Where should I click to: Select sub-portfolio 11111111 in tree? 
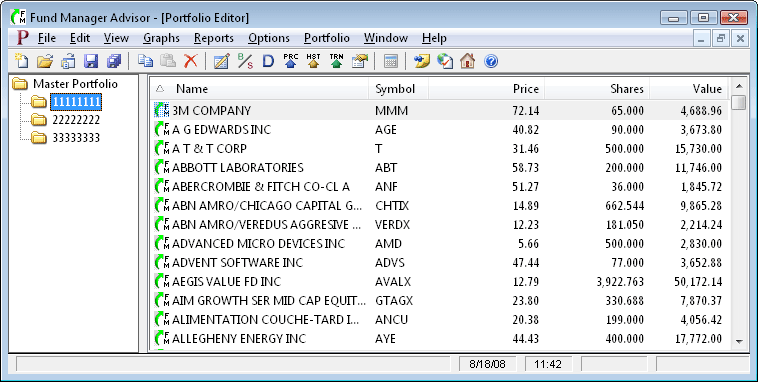coord(76,102)
